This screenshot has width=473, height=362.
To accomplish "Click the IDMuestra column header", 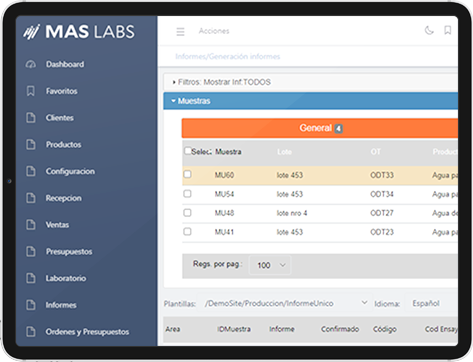I will [234, 329].
